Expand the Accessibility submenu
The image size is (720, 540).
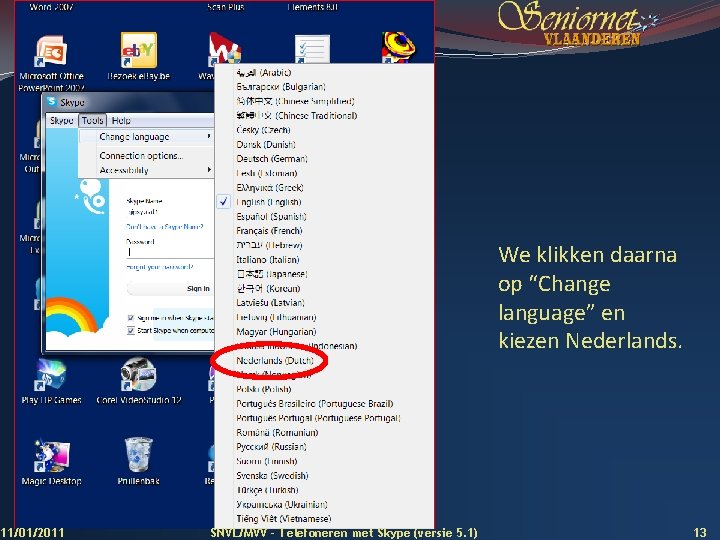click(x=146, y=170)
